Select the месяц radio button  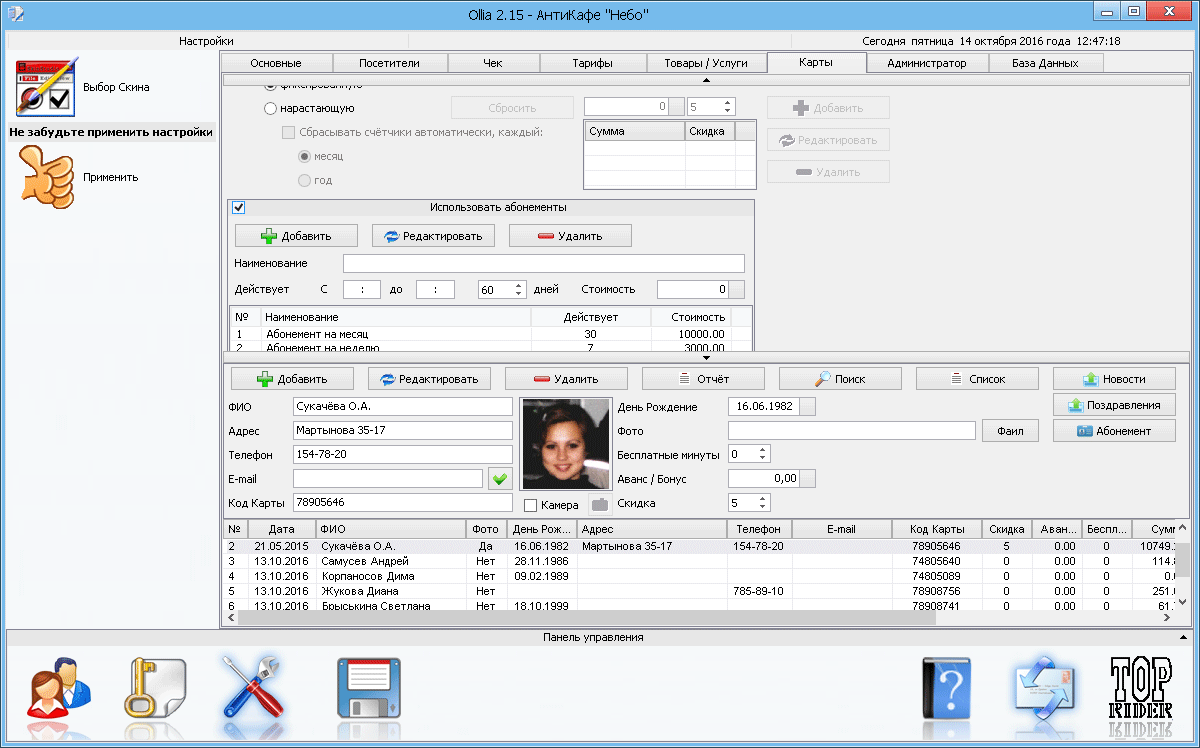pos(305,157)
